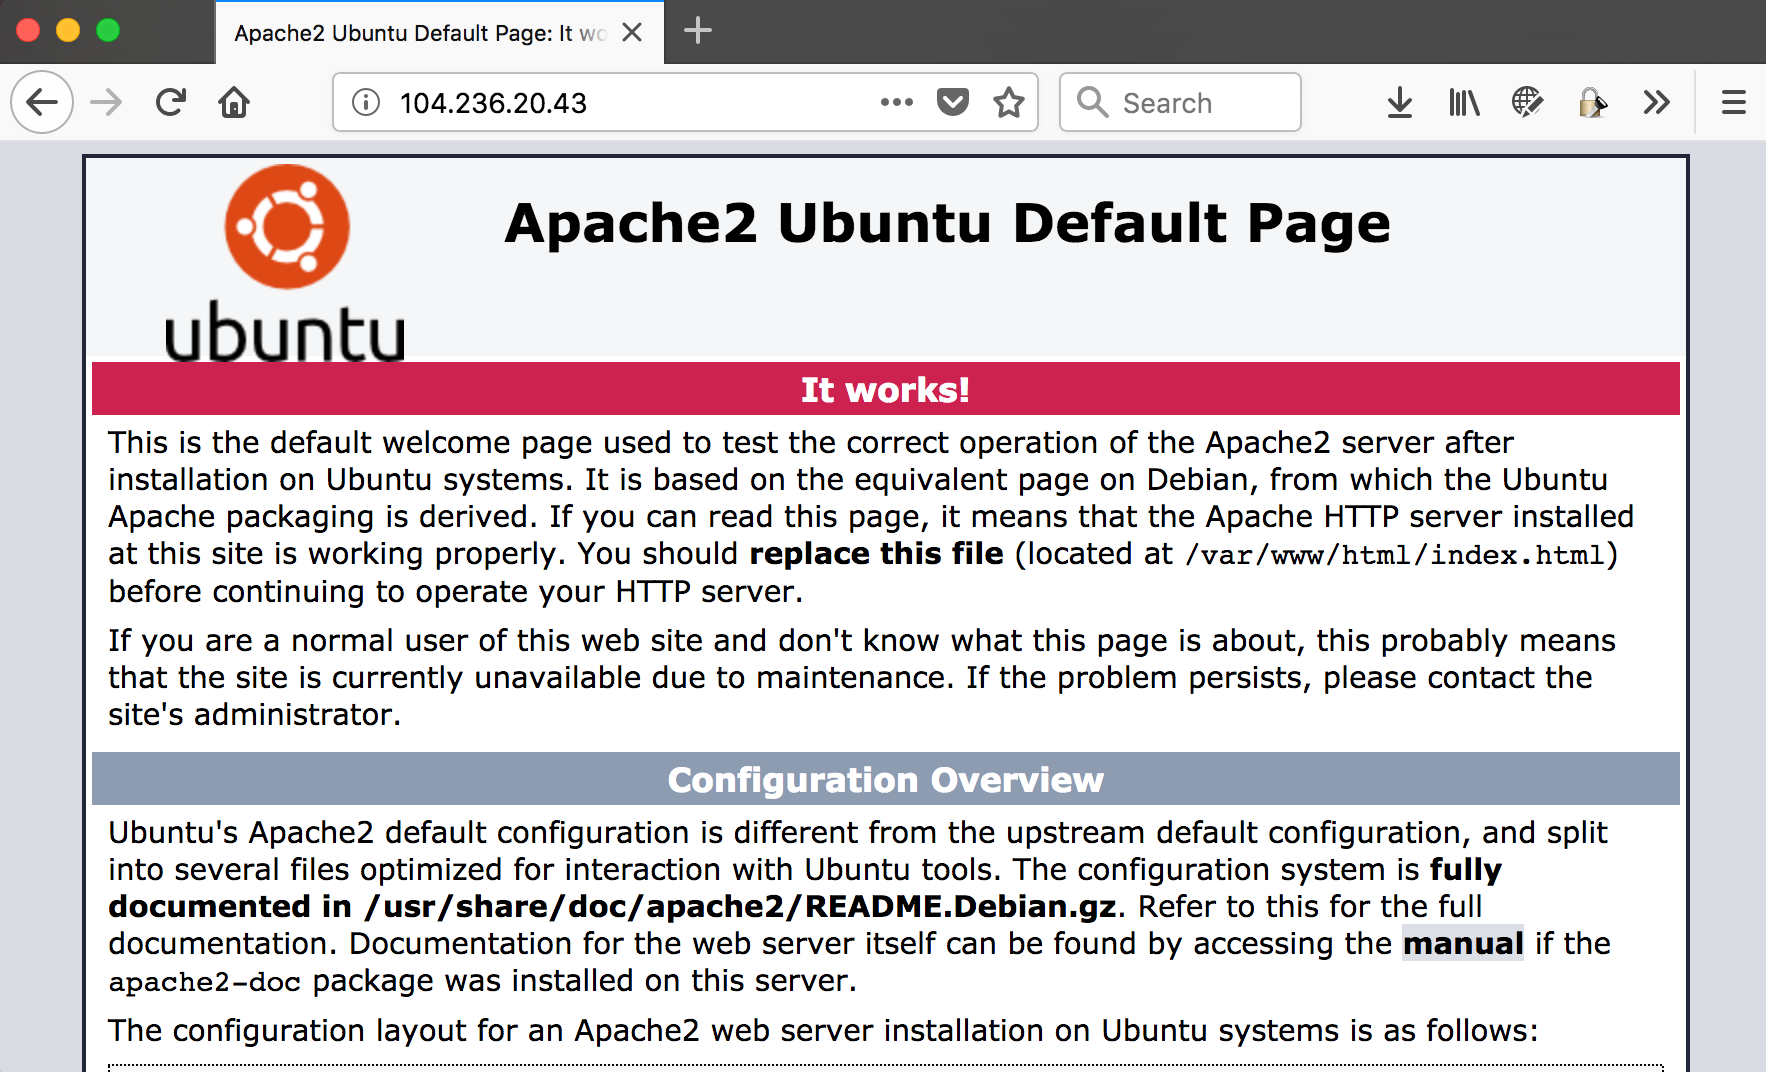The image size is (1766, 1072).
Task: Click the macOS green fullscreen window button
Action: pyautogui.click(x=108, y=30)
